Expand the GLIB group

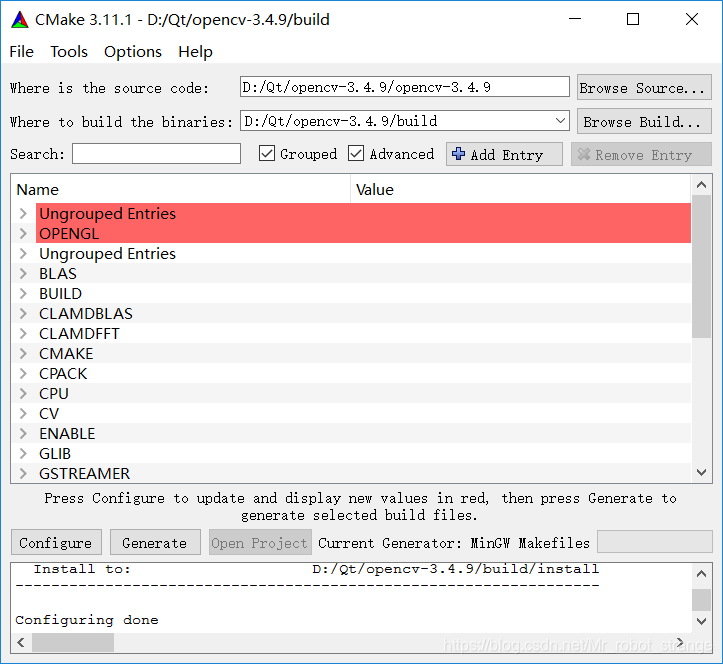(x=23, y=453)
